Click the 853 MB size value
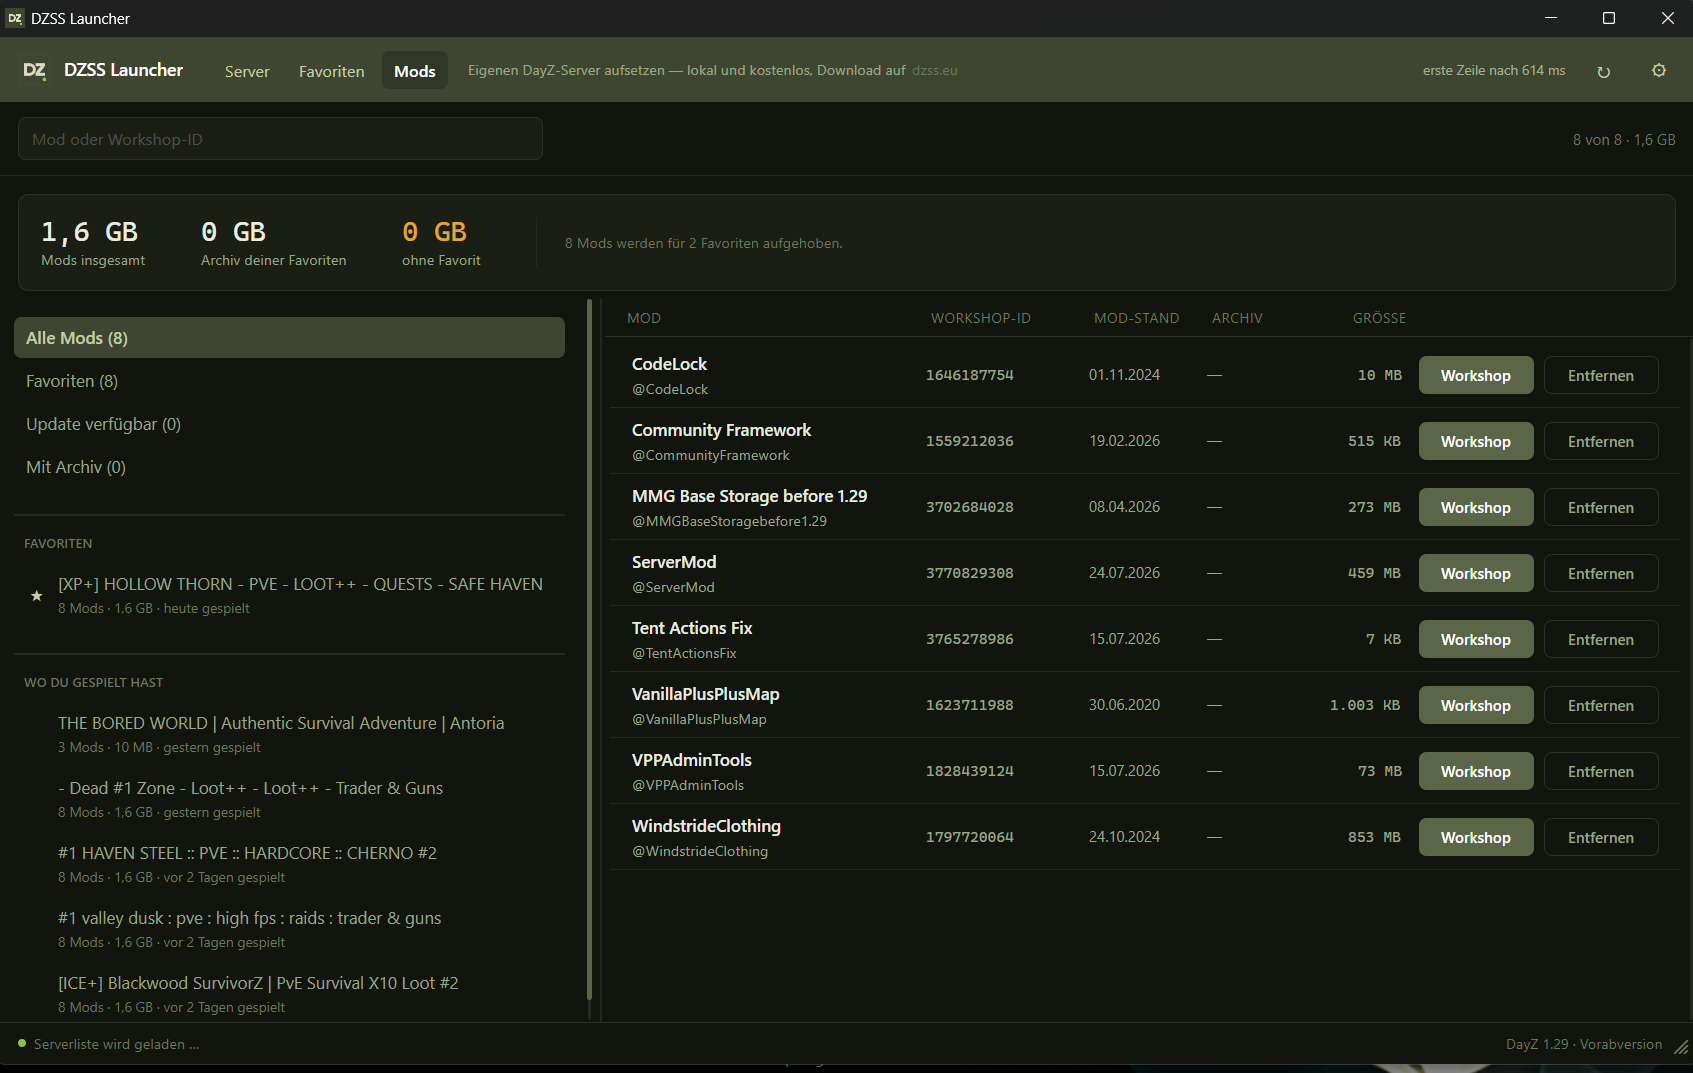1693x1073 pixels. (1374, 837)
